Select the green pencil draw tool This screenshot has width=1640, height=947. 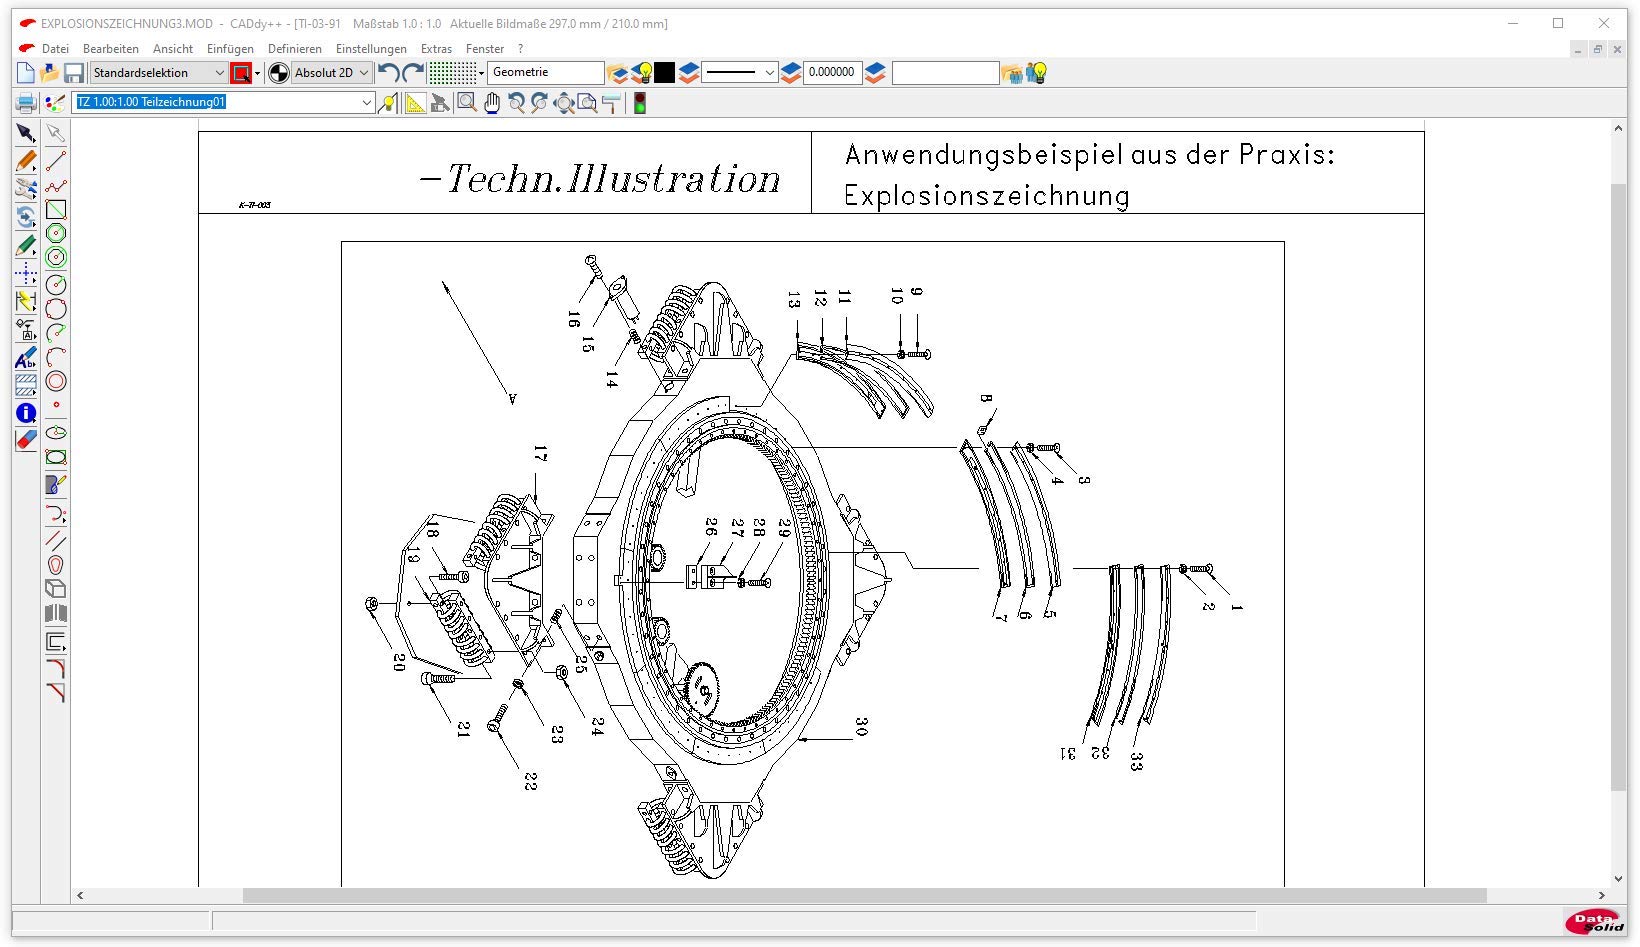[x=26, y=245]
